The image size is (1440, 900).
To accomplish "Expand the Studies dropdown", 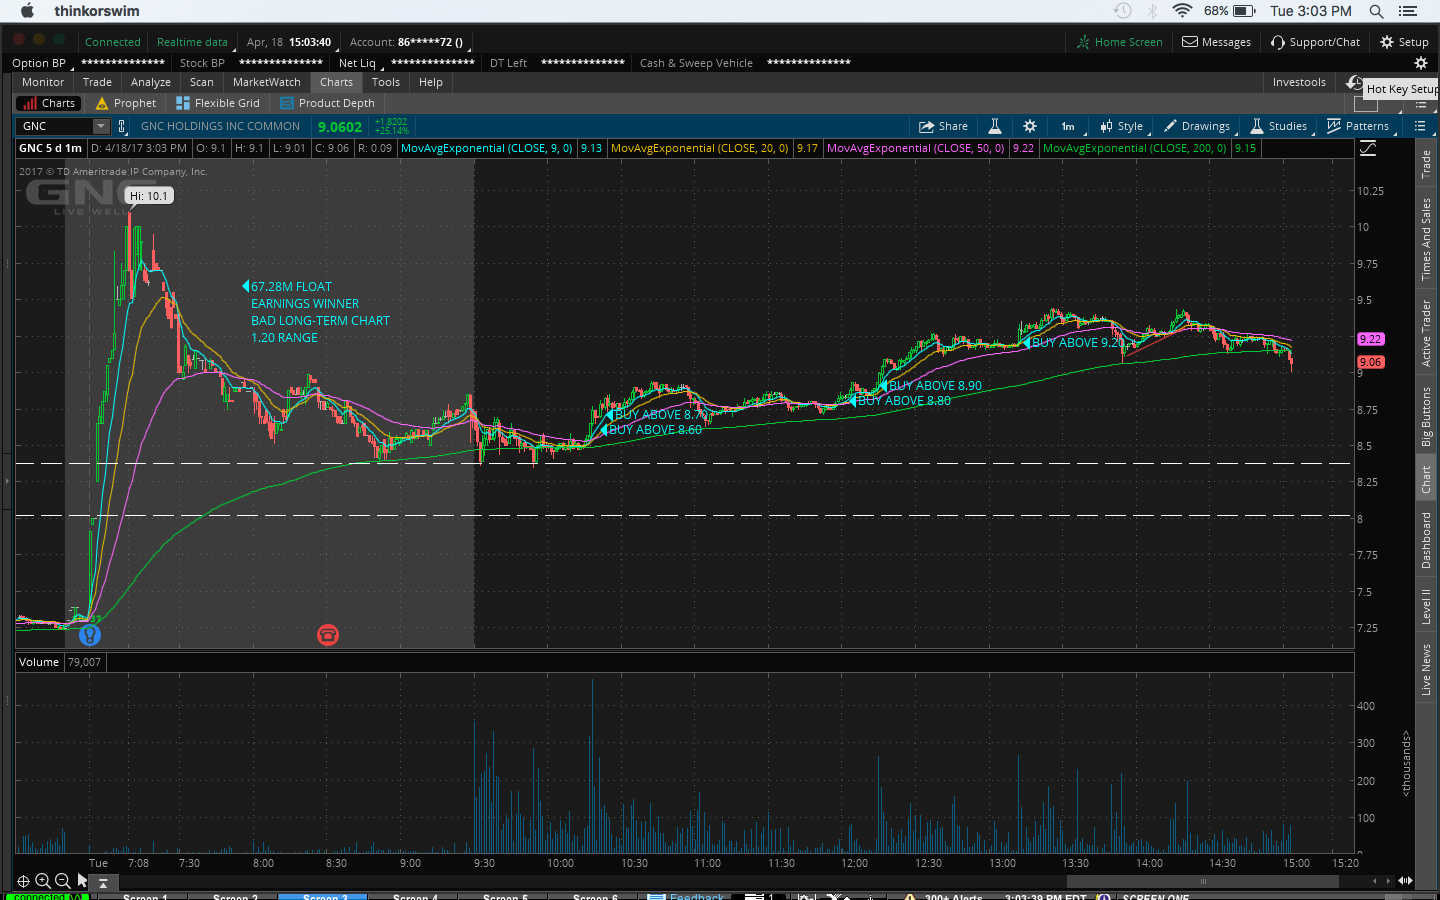I will (1279, 126).
